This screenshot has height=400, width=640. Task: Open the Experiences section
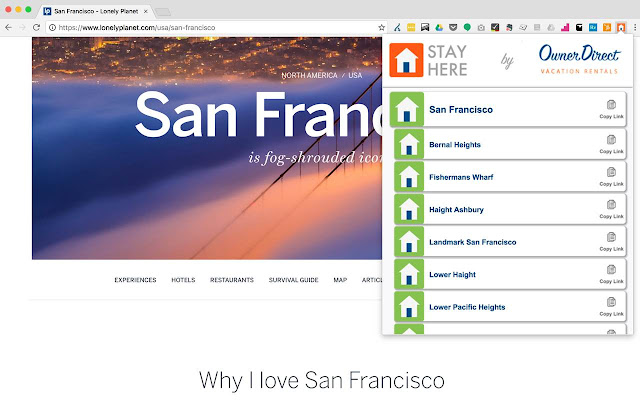coord(135,280)
